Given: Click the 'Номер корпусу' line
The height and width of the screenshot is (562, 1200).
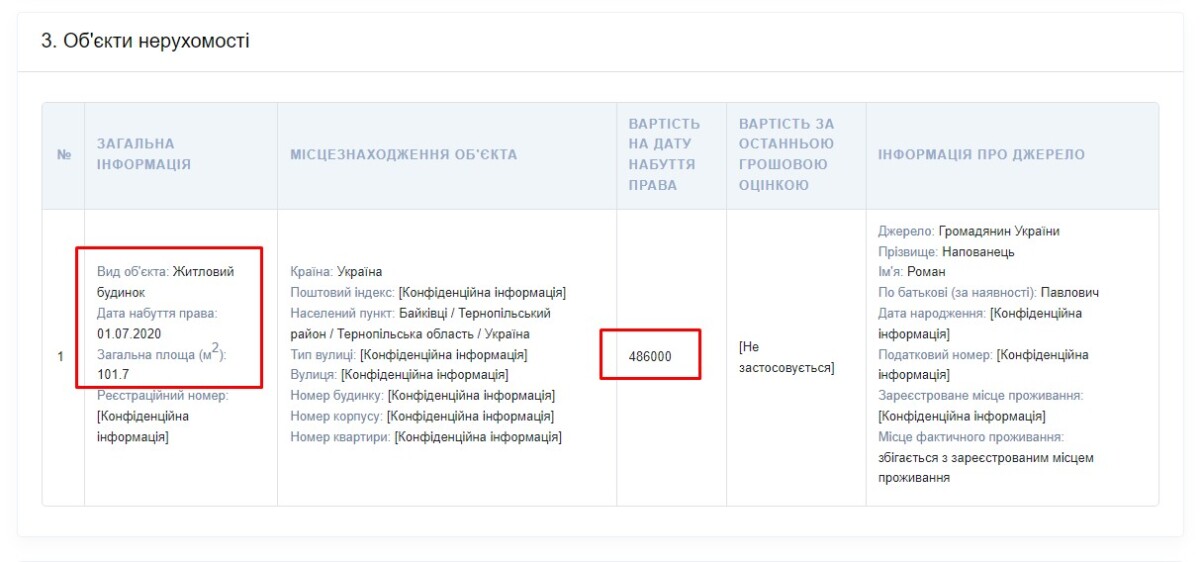Looking at the screenshot, I should pos(422,416).
